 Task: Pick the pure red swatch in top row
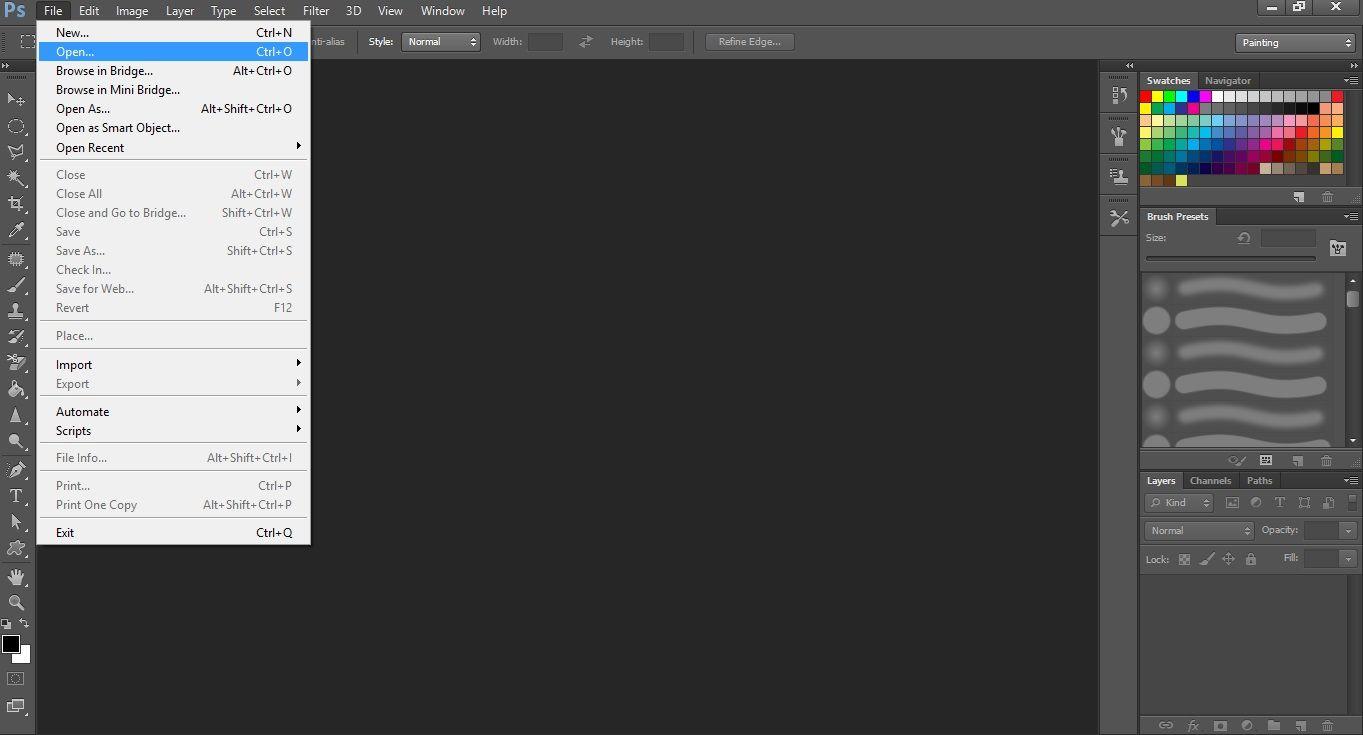coord(1146,97)
